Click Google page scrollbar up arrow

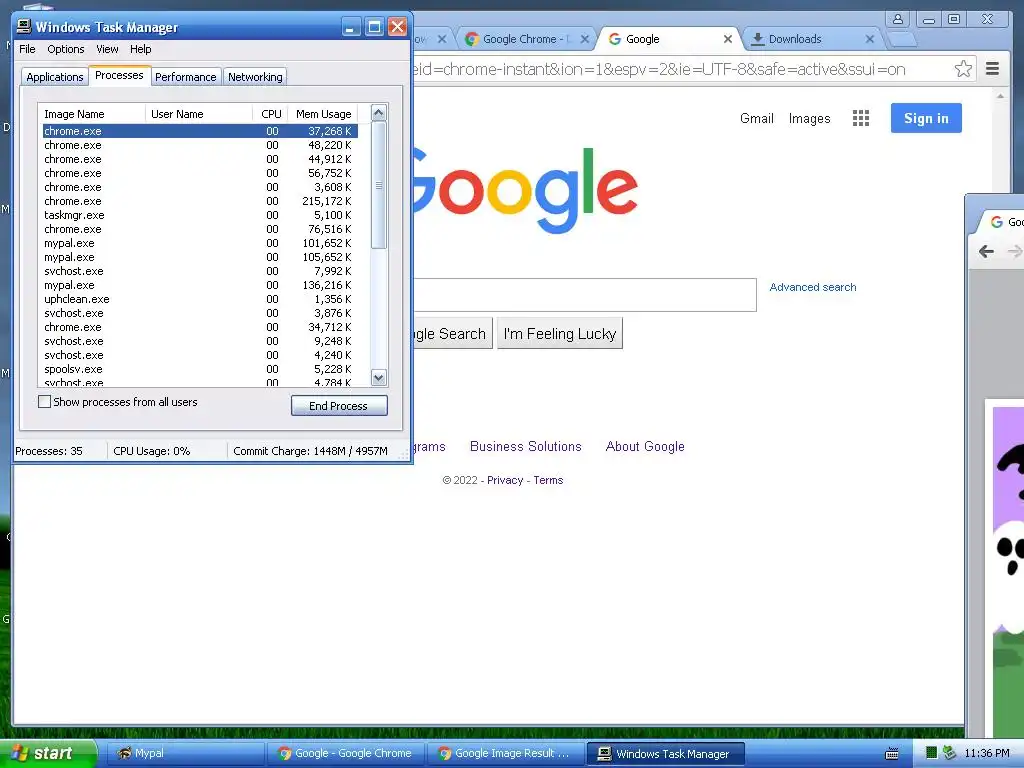click(1000, 96)
